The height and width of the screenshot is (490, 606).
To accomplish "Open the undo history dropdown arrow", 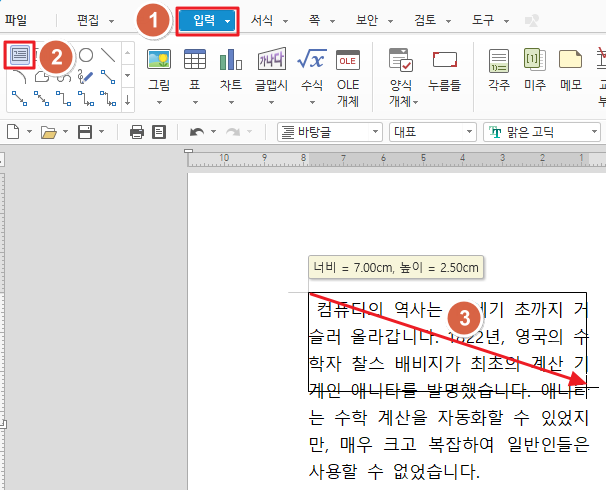I will click(x=213, y=132).
